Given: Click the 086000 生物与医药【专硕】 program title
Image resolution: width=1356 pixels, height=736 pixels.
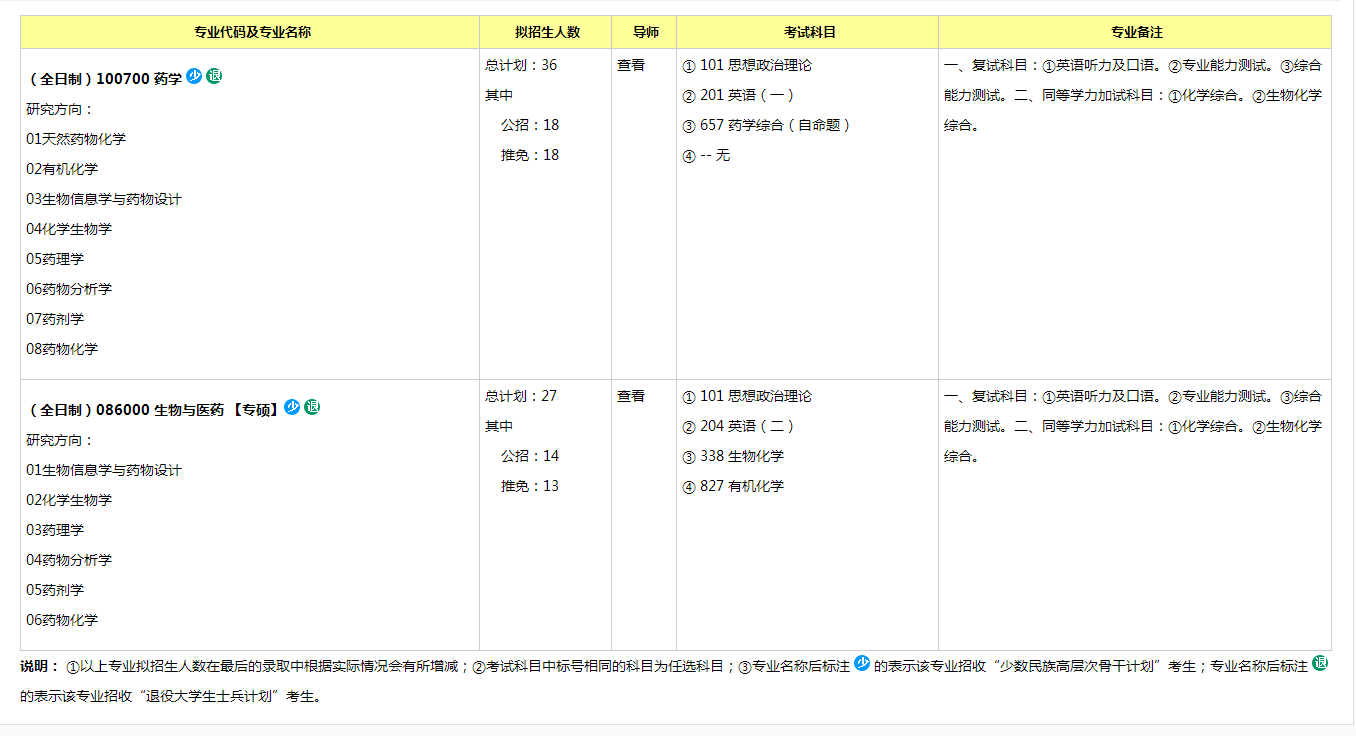Looking at the screenshot, I should [x=154, y=409].
